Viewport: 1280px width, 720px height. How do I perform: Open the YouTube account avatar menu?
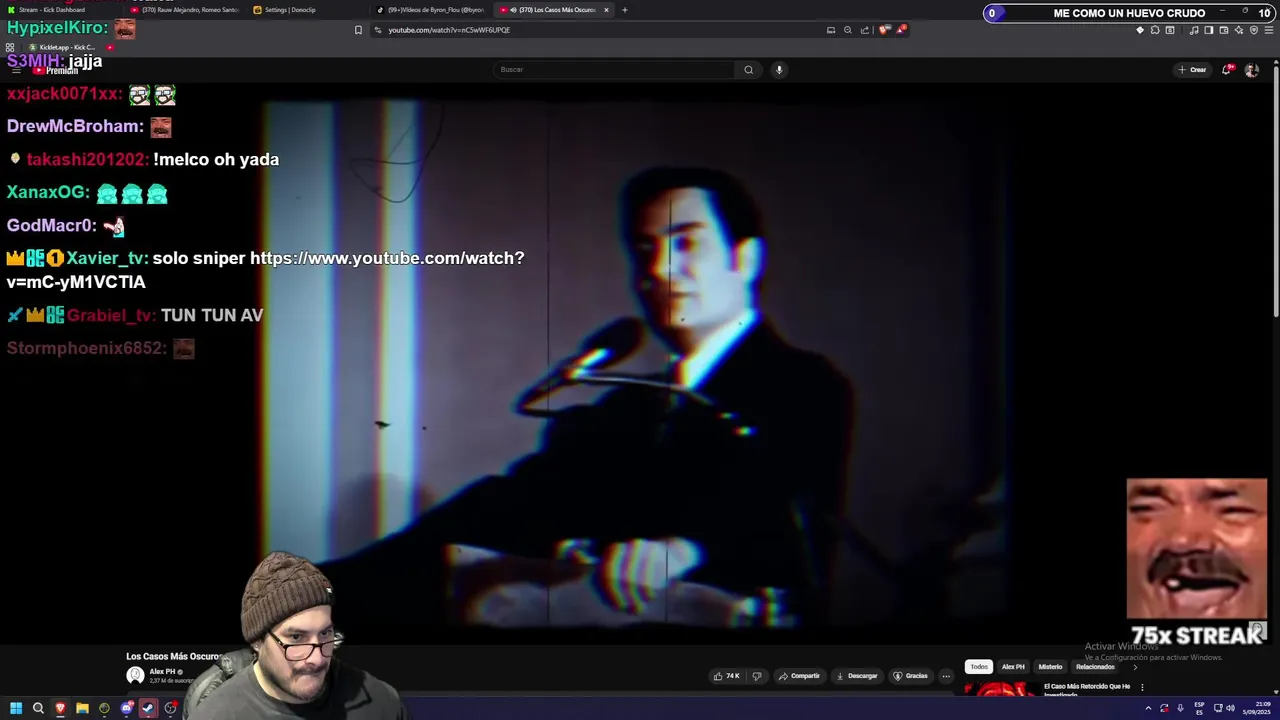coord(1251,70)
